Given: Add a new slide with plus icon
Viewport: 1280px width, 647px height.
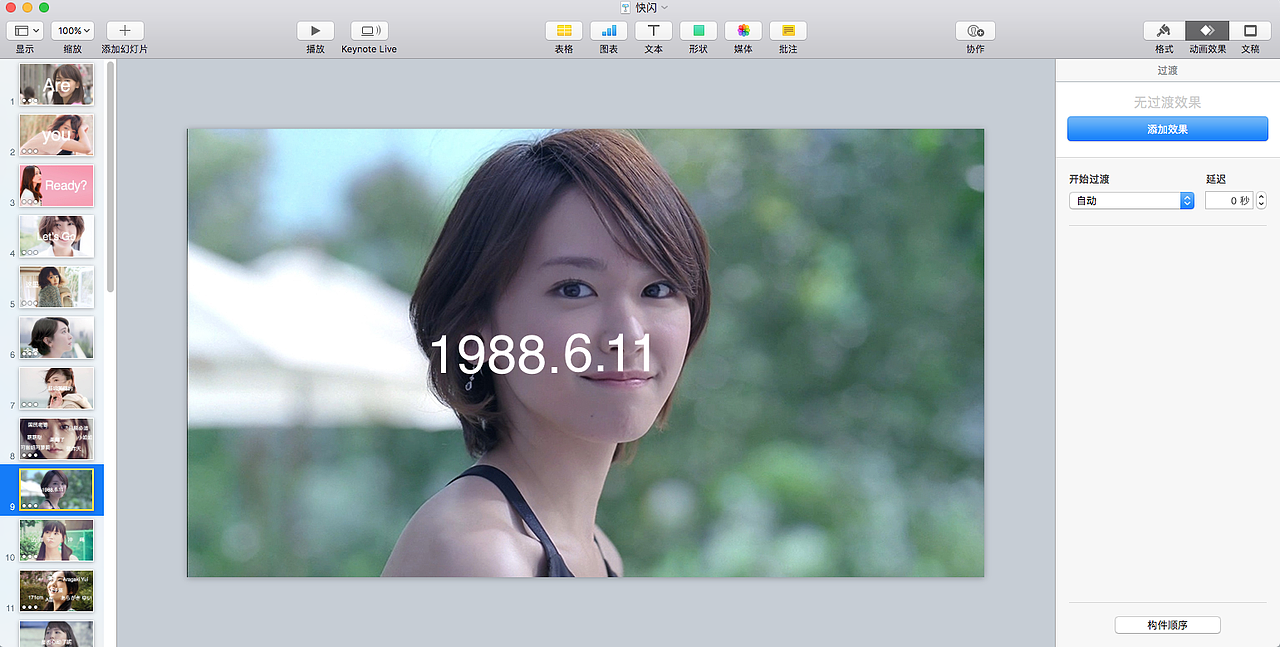Looking at the screenshot, I should pyautogui.click(x=125, y=31).
